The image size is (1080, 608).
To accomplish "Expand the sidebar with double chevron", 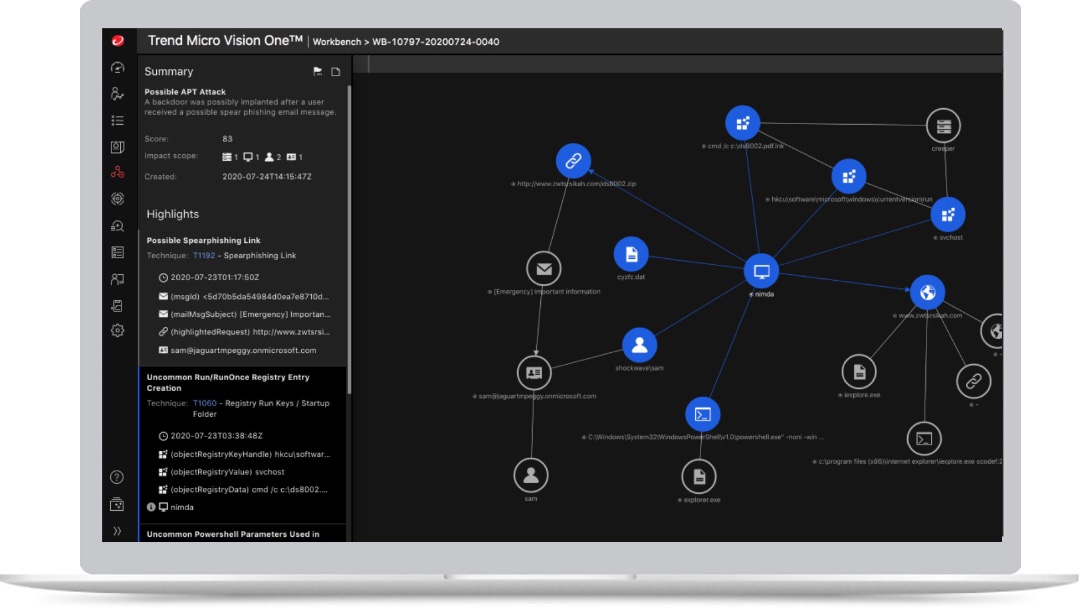I will [x=117, y=531].
